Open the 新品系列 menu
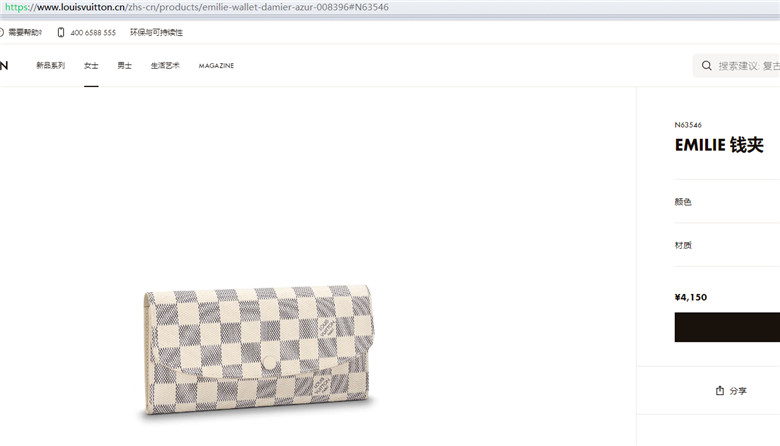The height and width of the screenshot is (446, 780). [x=50, y=66]
